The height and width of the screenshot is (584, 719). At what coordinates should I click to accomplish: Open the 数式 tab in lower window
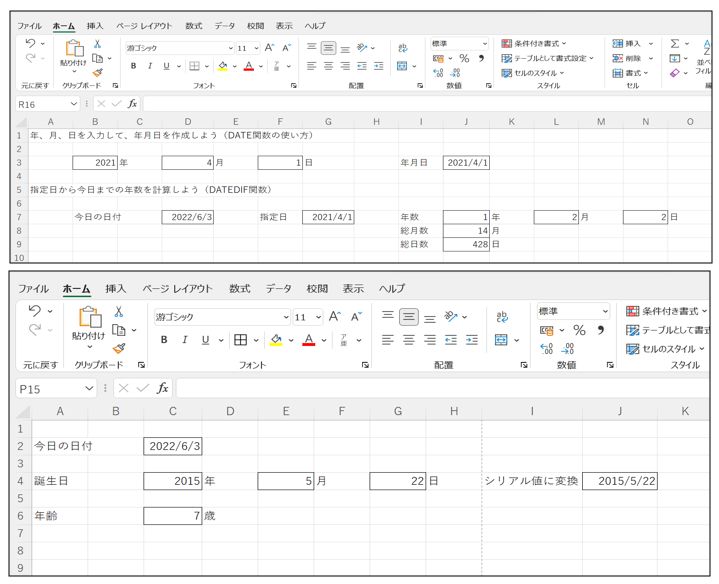[x=240, y=289]
